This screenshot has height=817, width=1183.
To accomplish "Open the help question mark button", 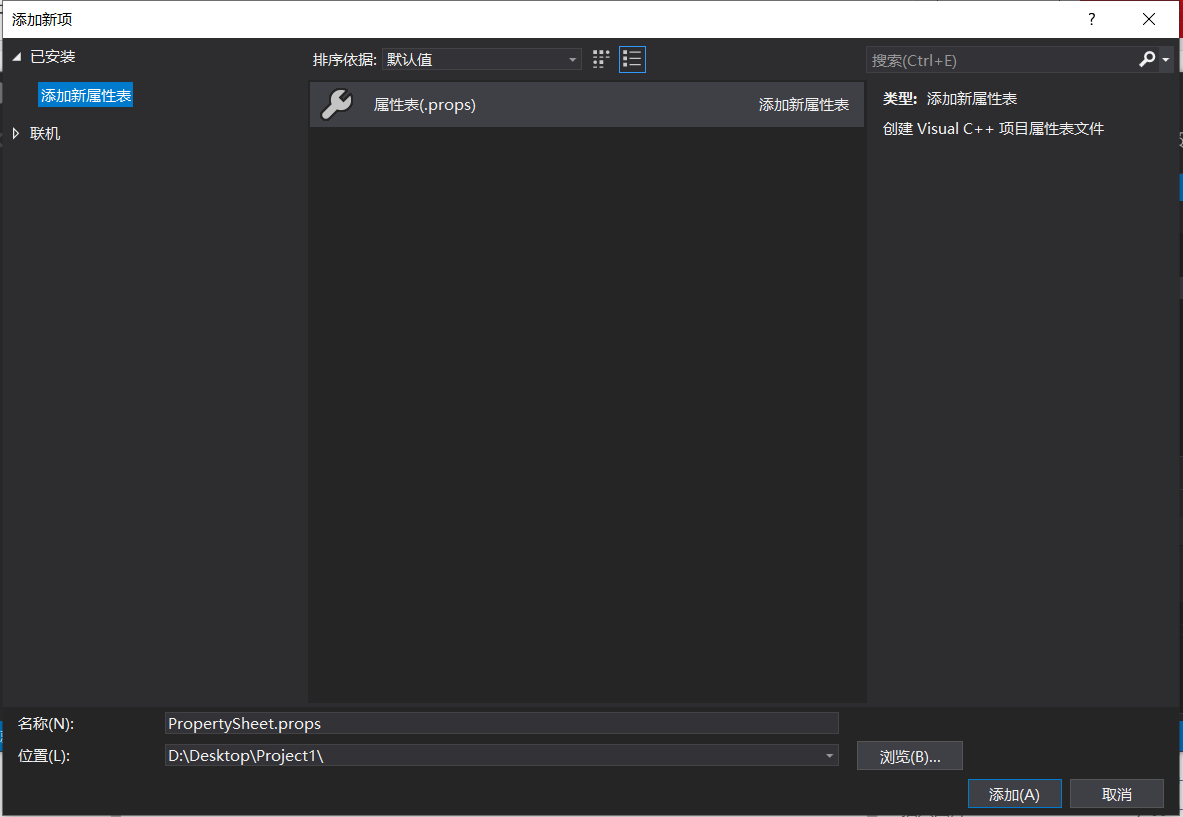I will [1092, 19].
